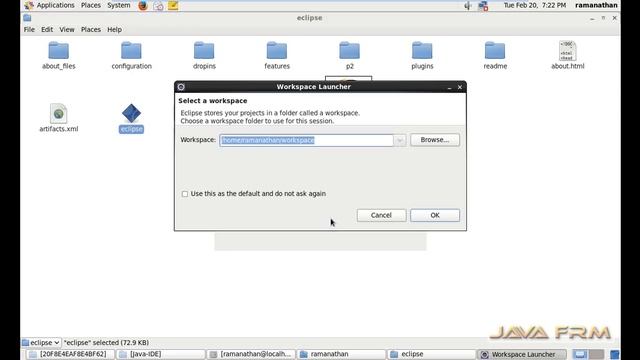Viewport: 640px width, 360px height.
Task: Open the mail launcher icon in the top panel
Action: (x=158, y=5)
